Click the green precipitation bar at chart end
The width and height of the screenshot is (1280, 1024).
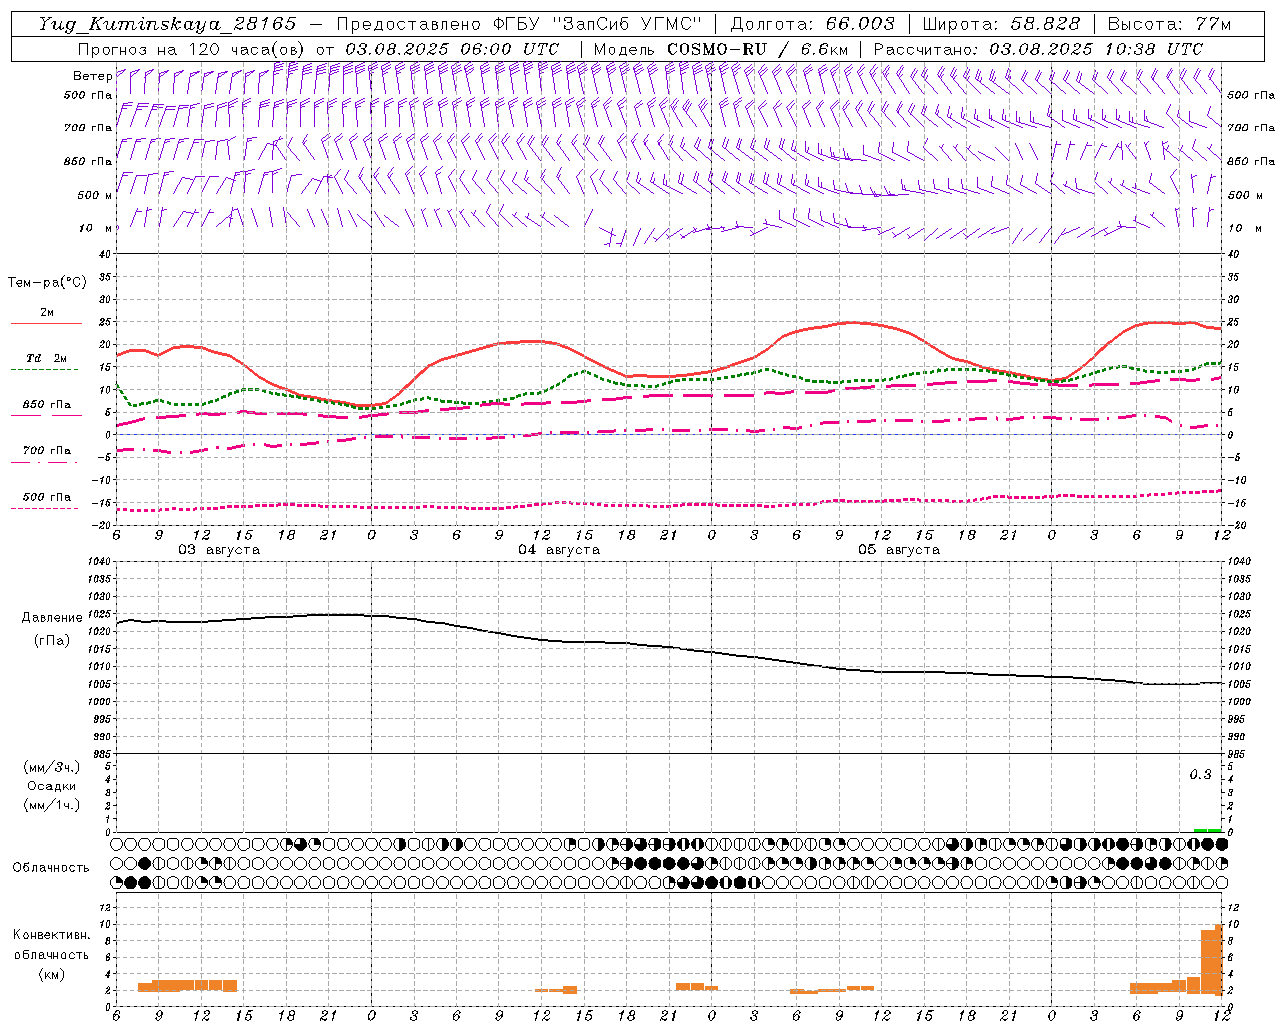pos(1208,830)
